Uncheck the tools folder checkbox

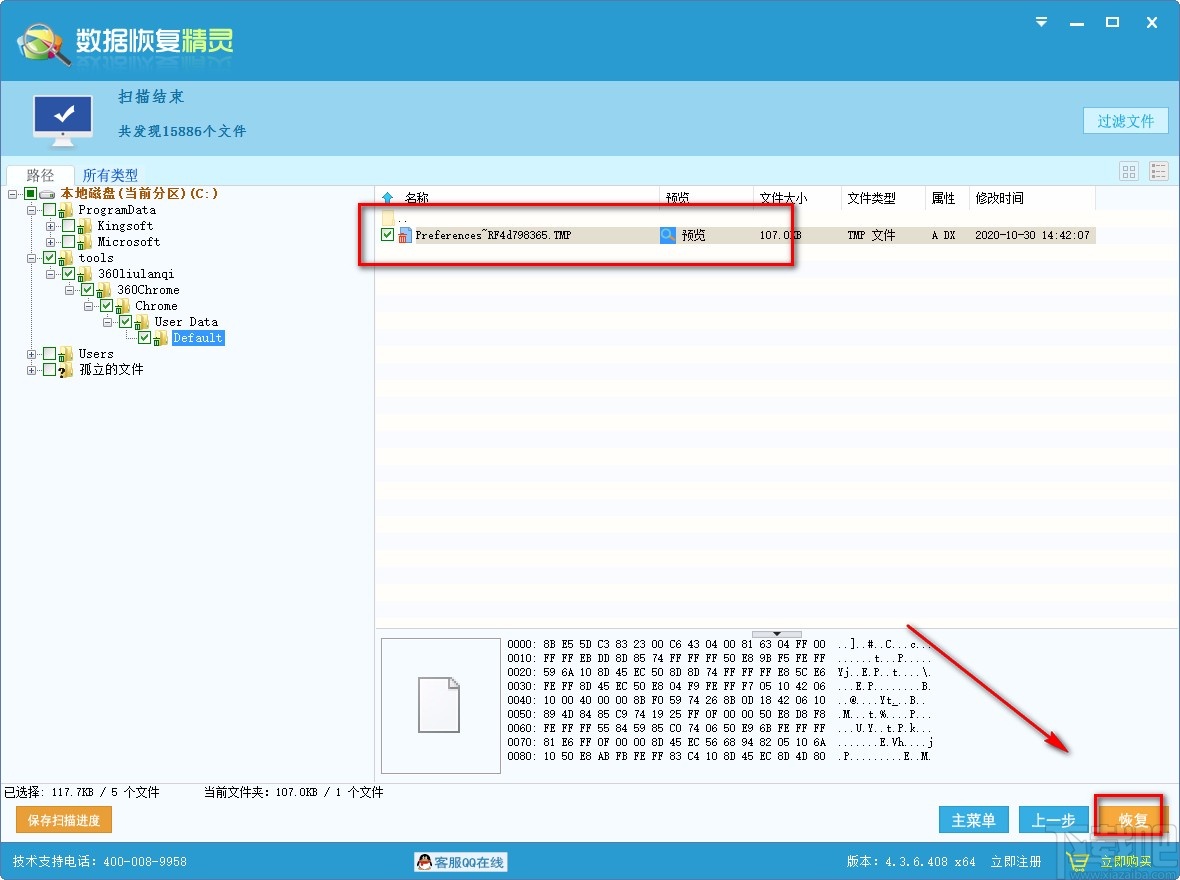tap(50, 257)
